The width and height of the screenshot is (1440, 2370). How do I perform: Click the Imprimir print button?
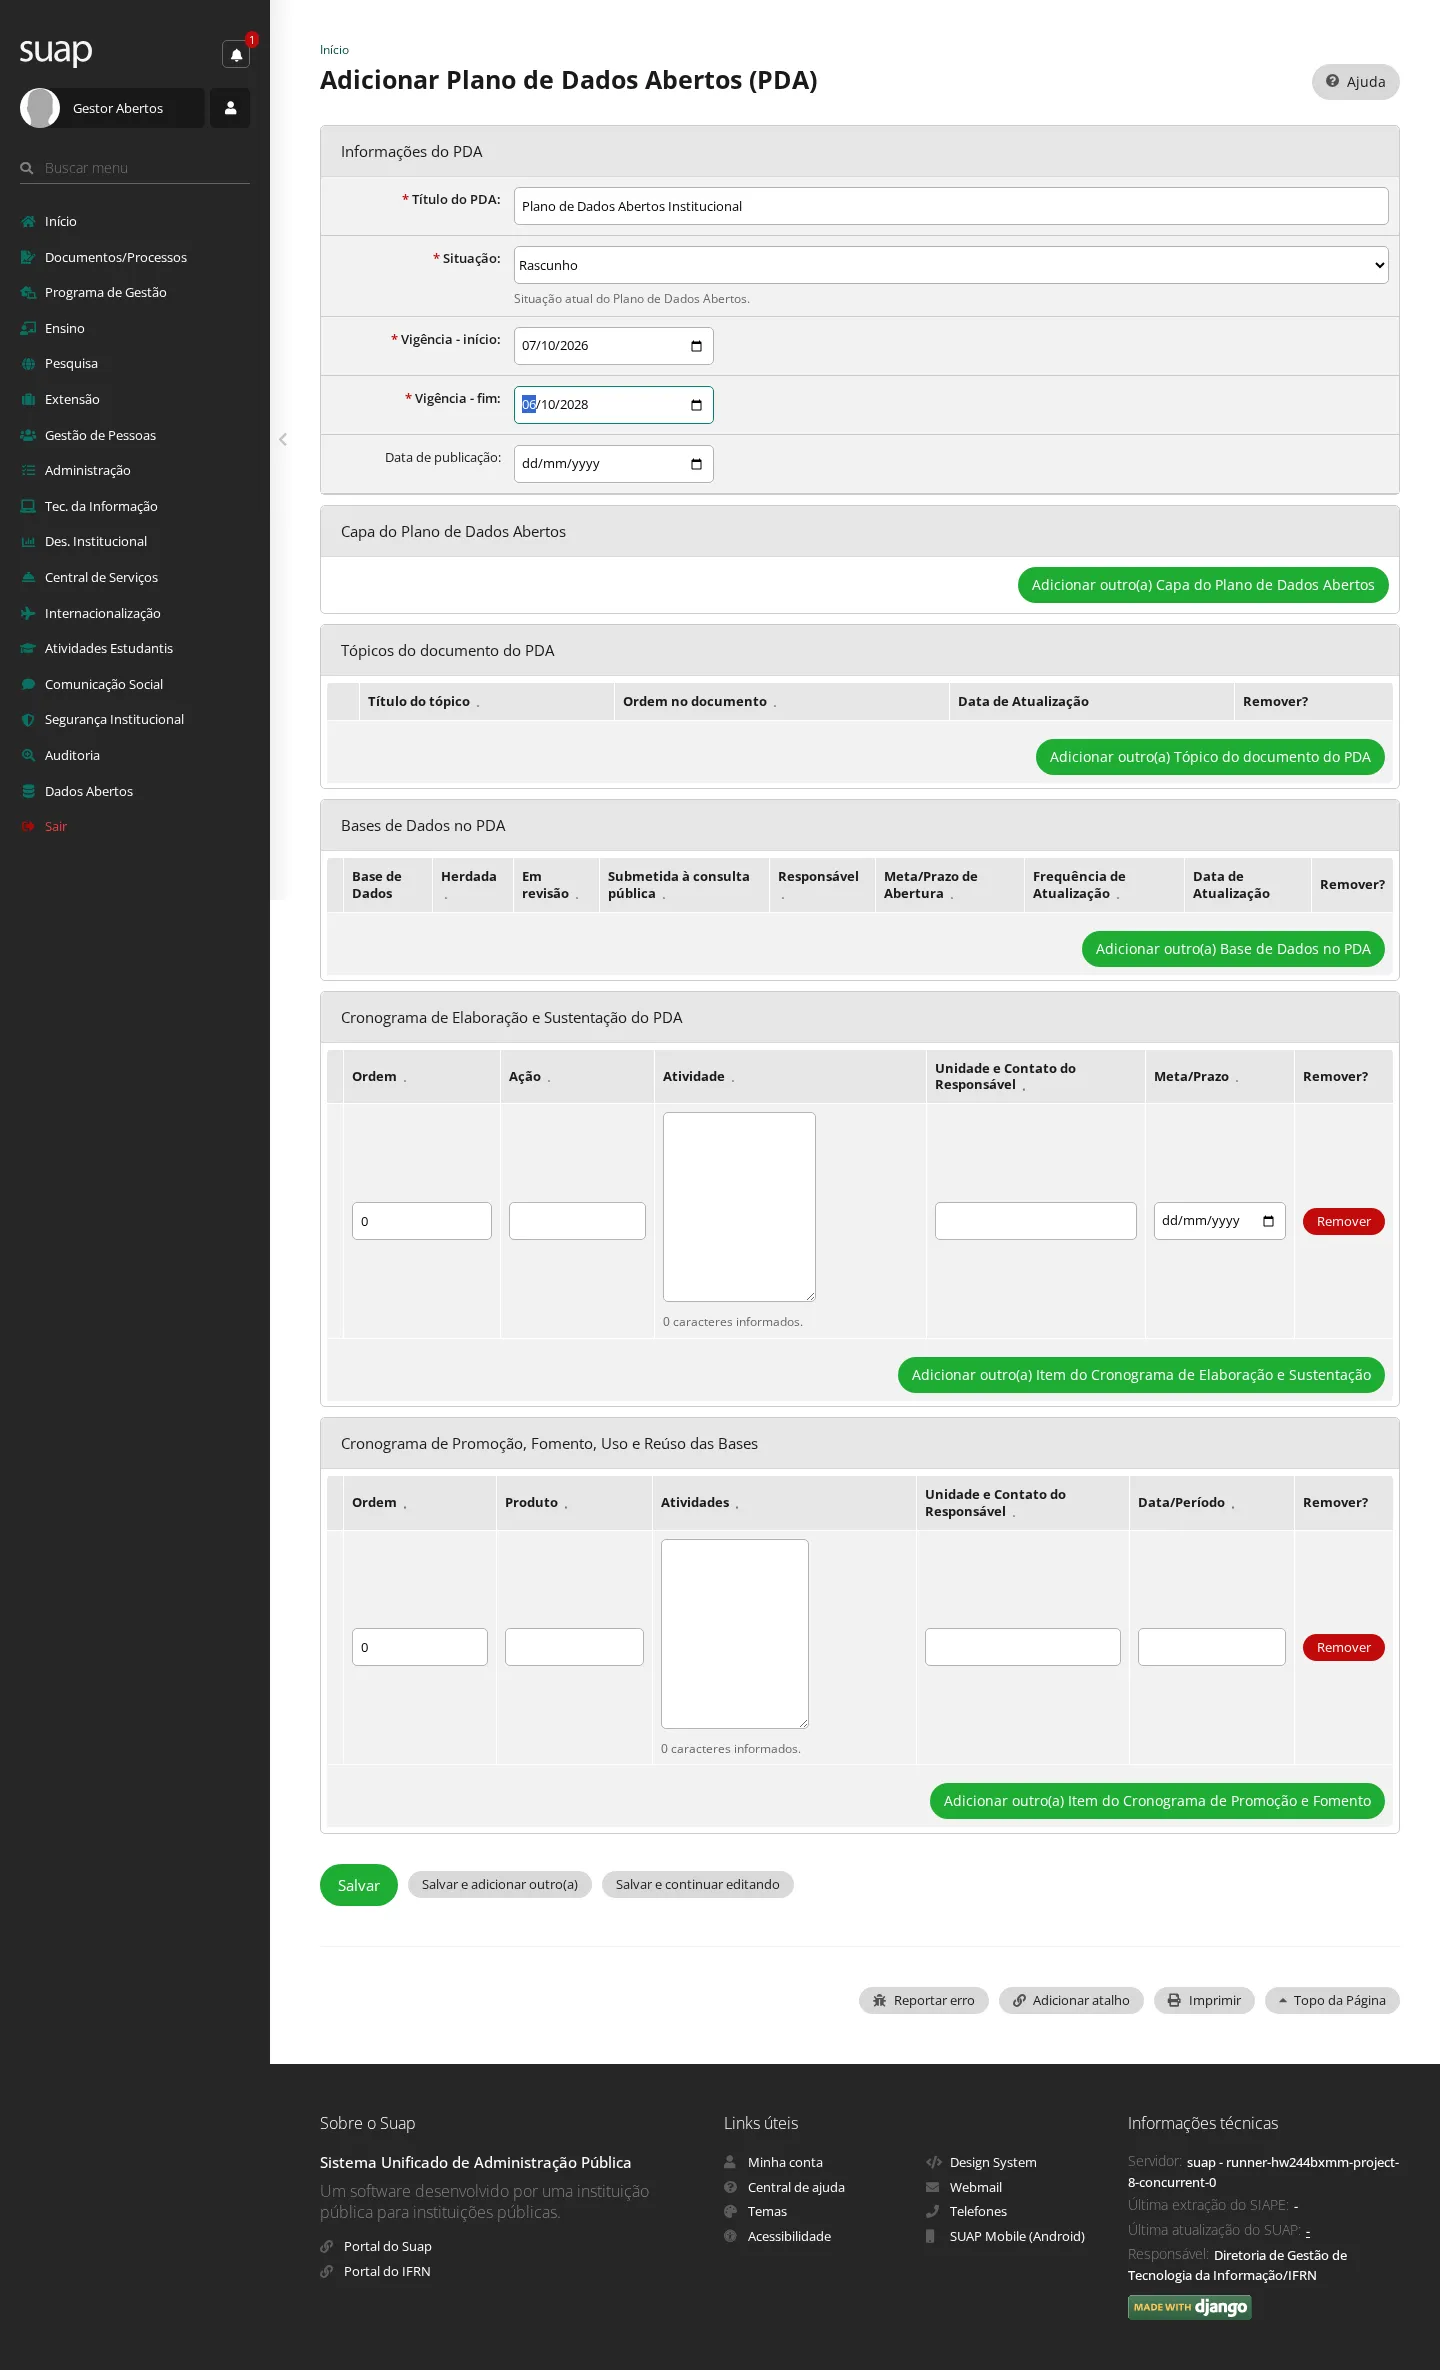tap(1204, 2000)
